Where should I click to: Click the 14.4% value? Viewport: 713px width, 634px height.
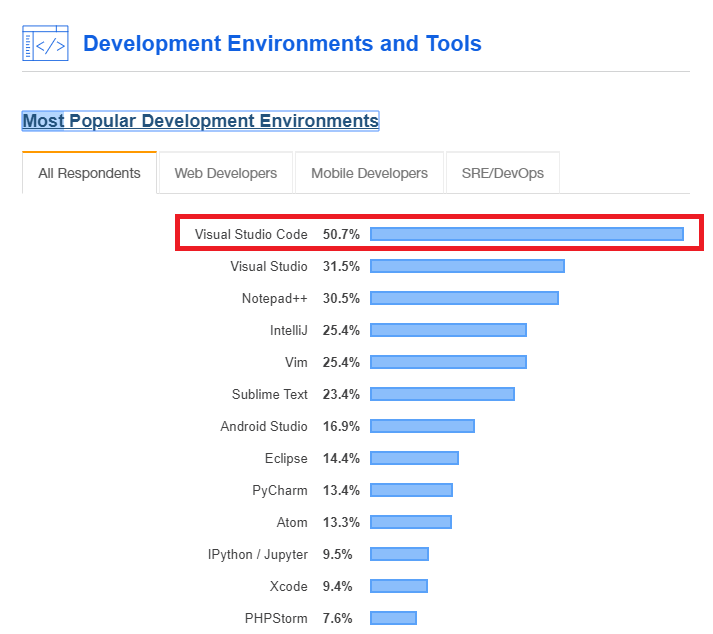click(341, 458)
